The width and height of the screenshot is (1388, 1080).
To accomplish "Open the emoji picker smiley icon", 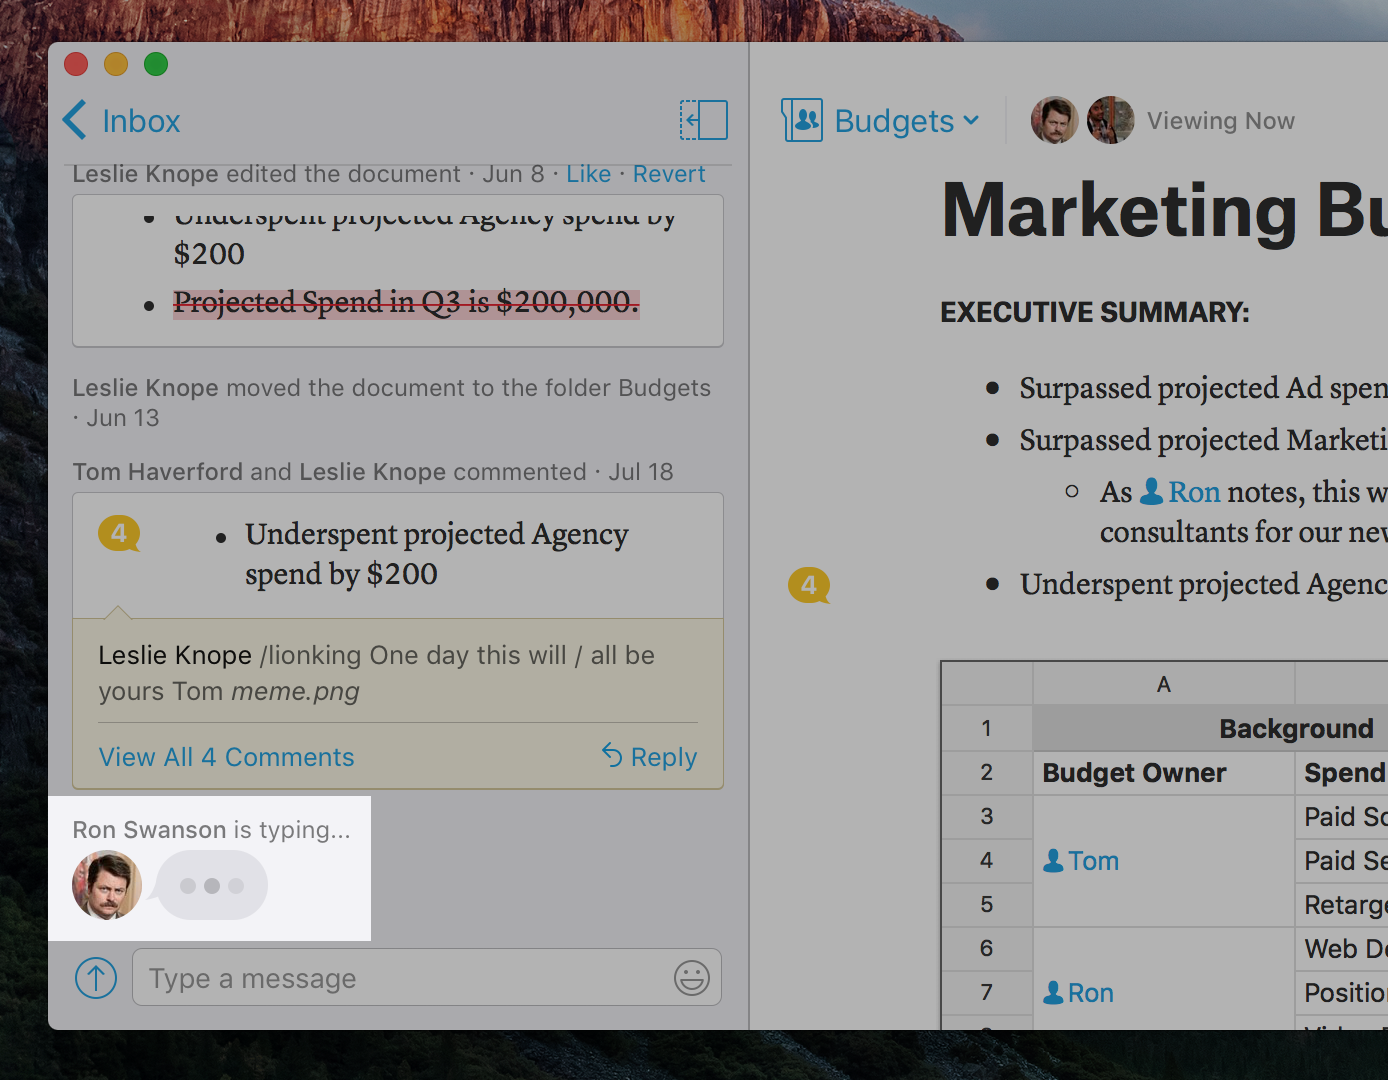I will 691,977.
